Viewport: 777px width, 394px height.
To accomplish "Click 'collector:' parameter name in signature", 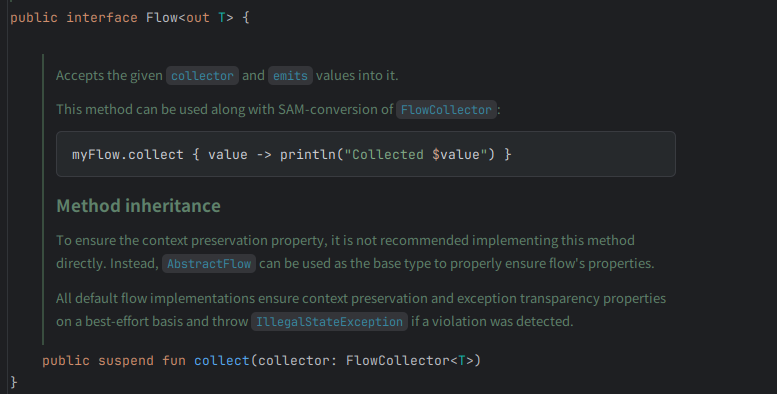I will (x=297, y=360).
